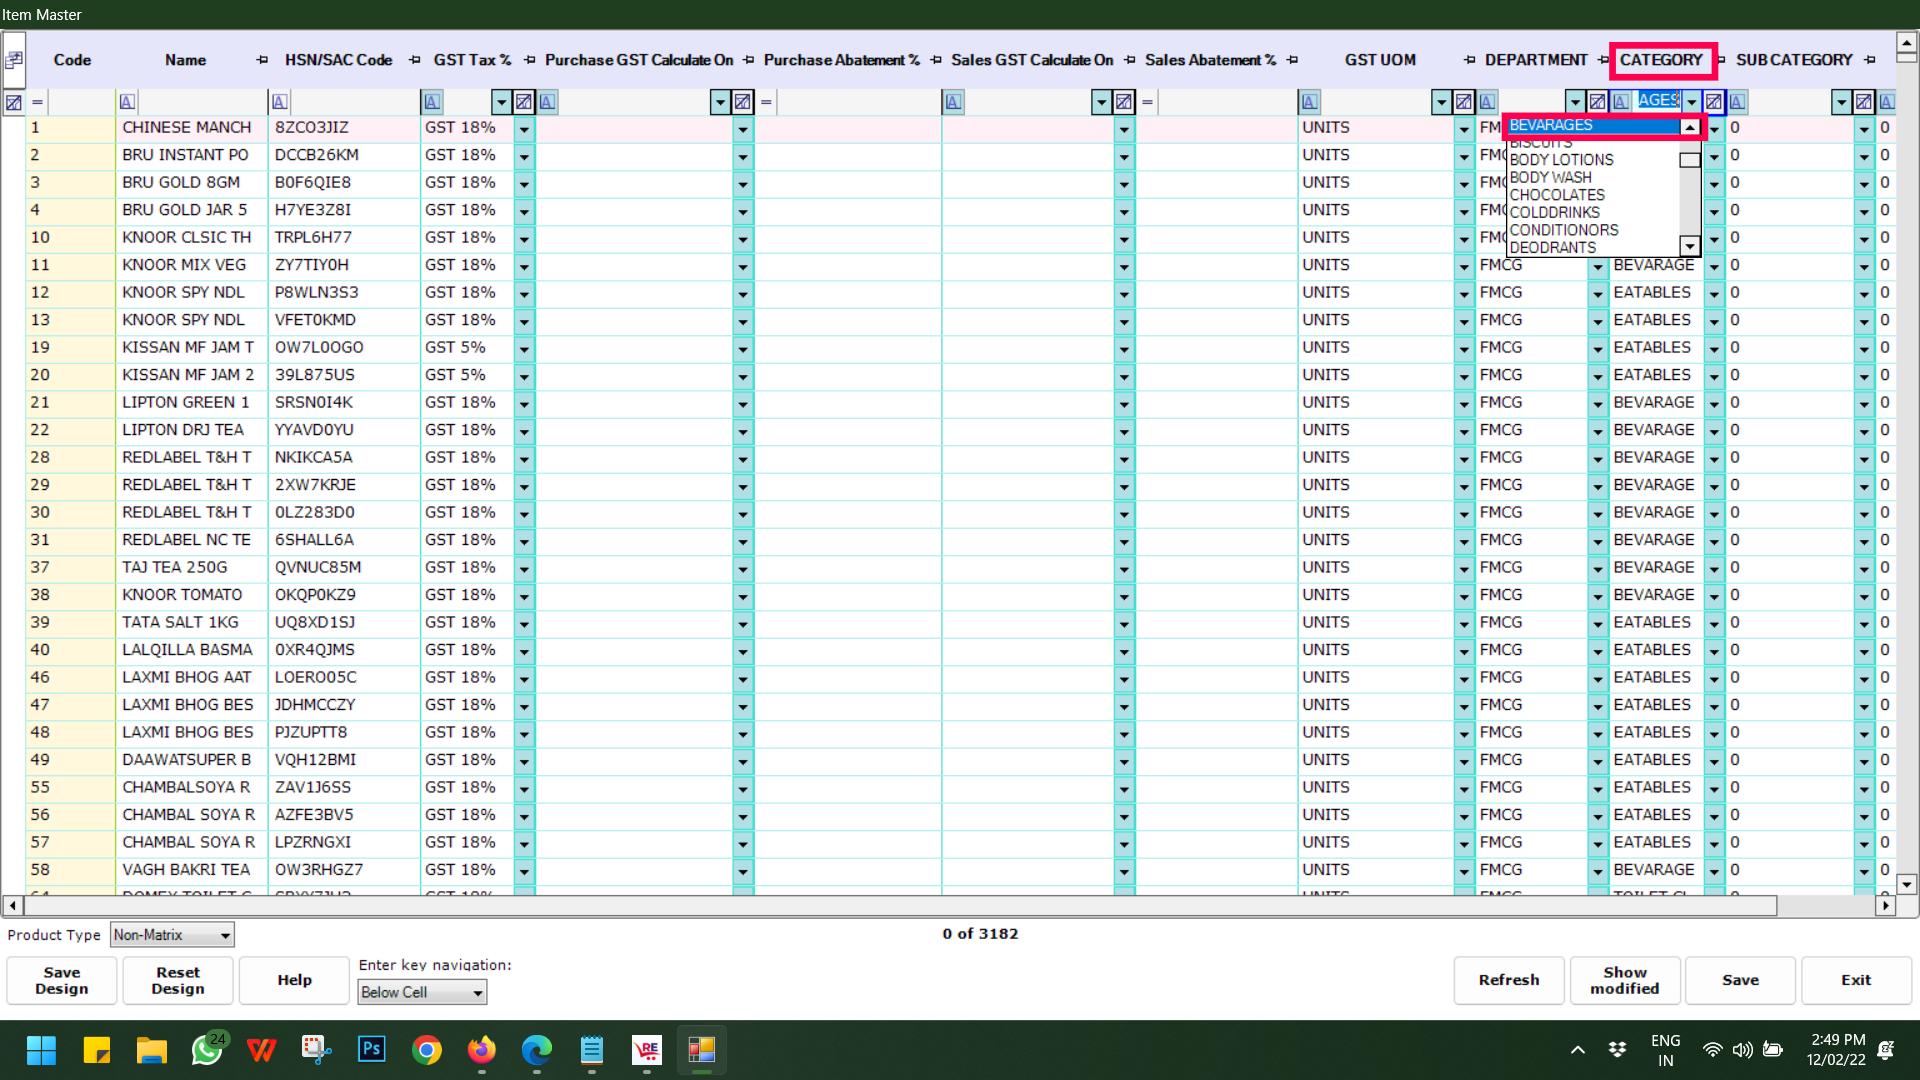This screenshot has width=1920, height=1080.
Task: Click the Name filter operator 'A' icon
Action: pyautogui.click(x=127, y=101)
